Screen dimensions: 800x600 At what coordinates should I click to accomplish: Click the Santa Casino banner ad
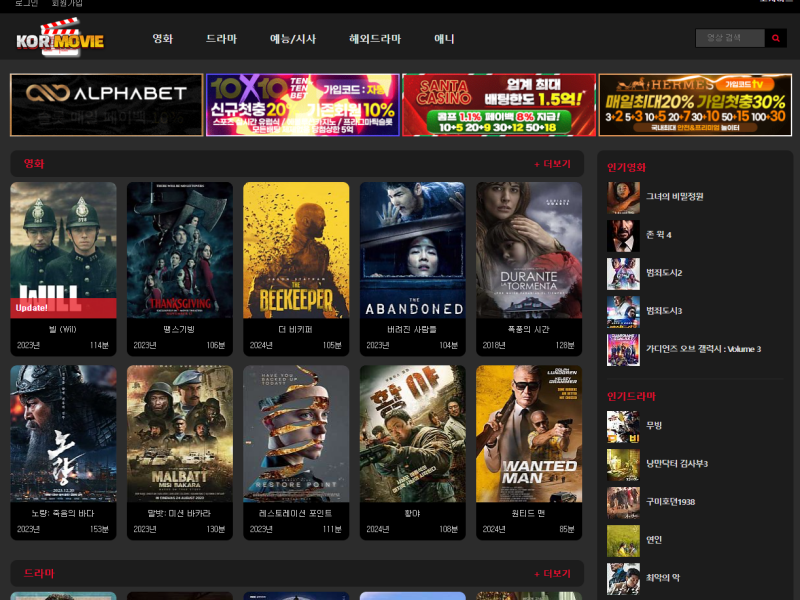click(498, 105)
